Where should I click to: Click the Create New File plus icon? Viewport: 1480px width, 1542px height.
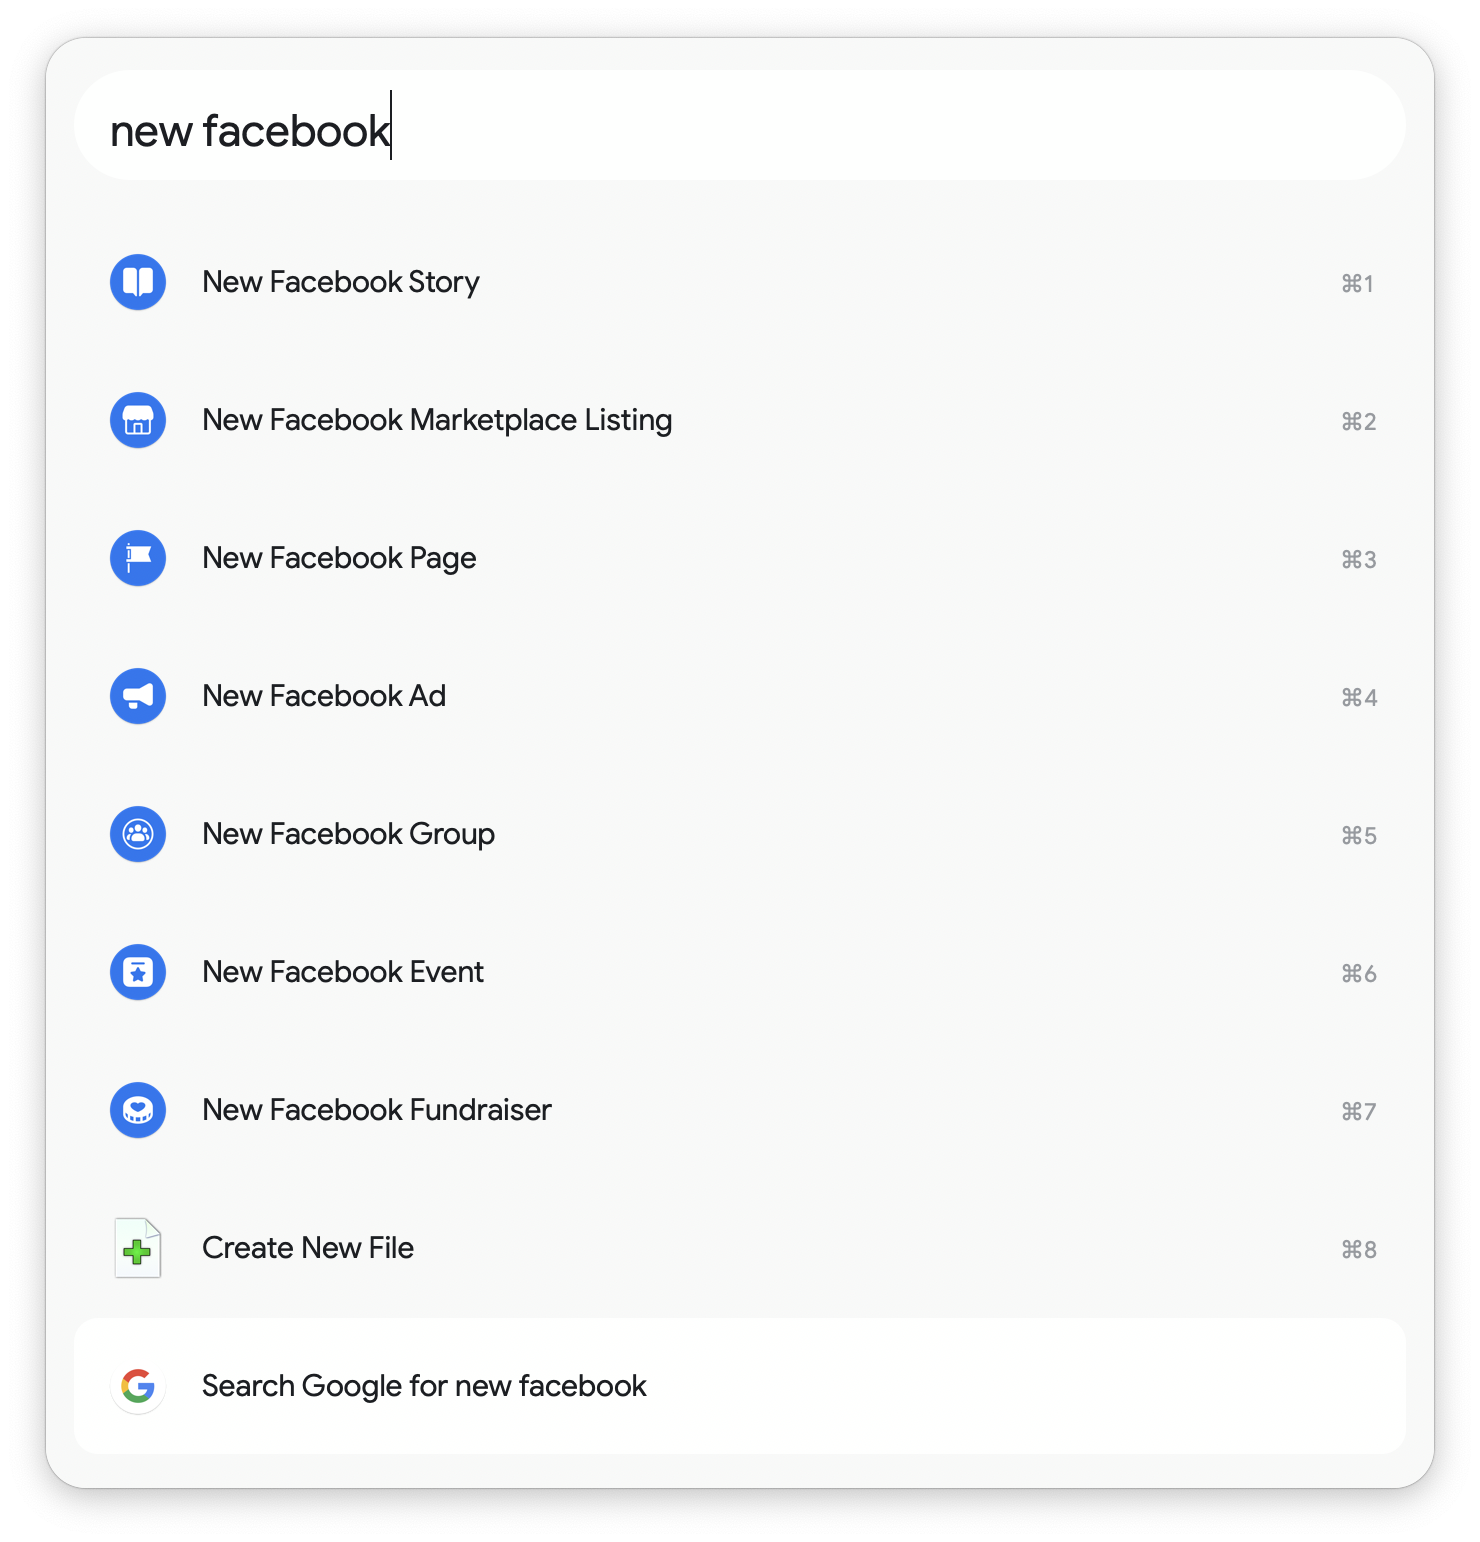click(138, 1248)
